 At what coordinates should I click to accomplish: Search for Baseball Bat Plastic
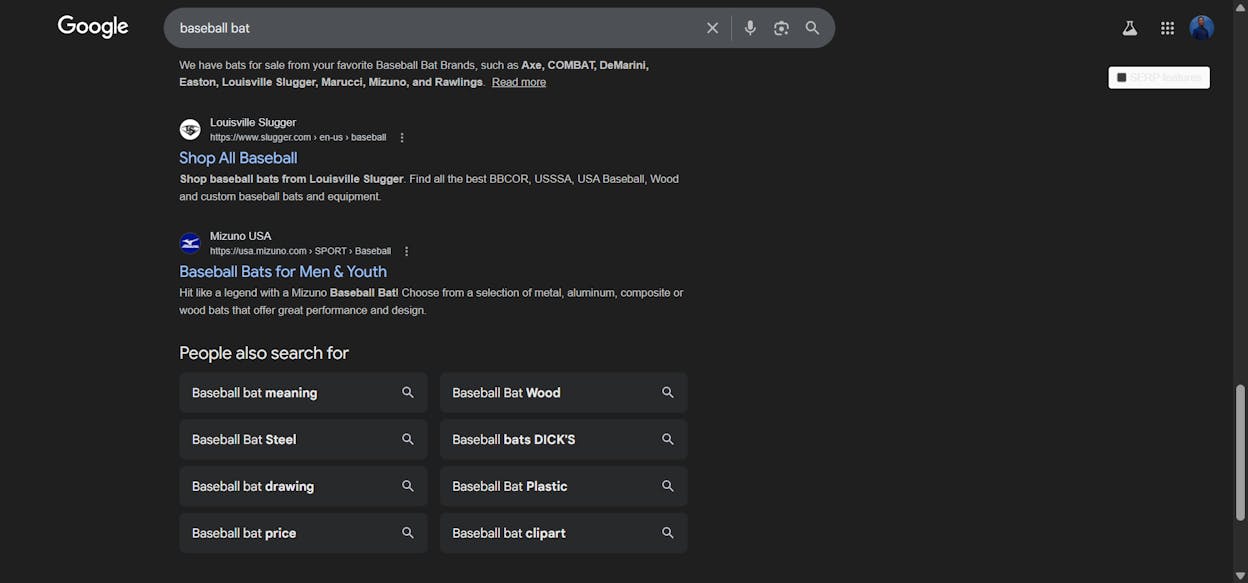564,487
